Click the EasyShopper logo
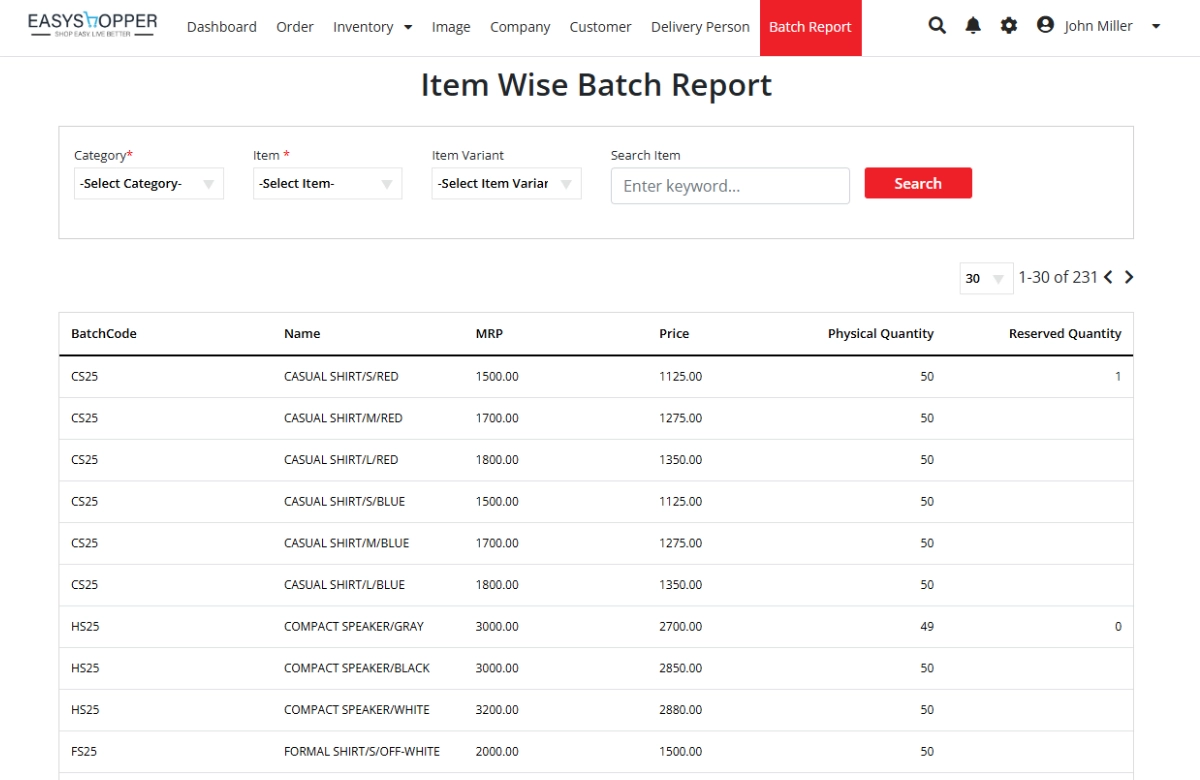The height and width of the screenshot is (780, 1200). 92,26
